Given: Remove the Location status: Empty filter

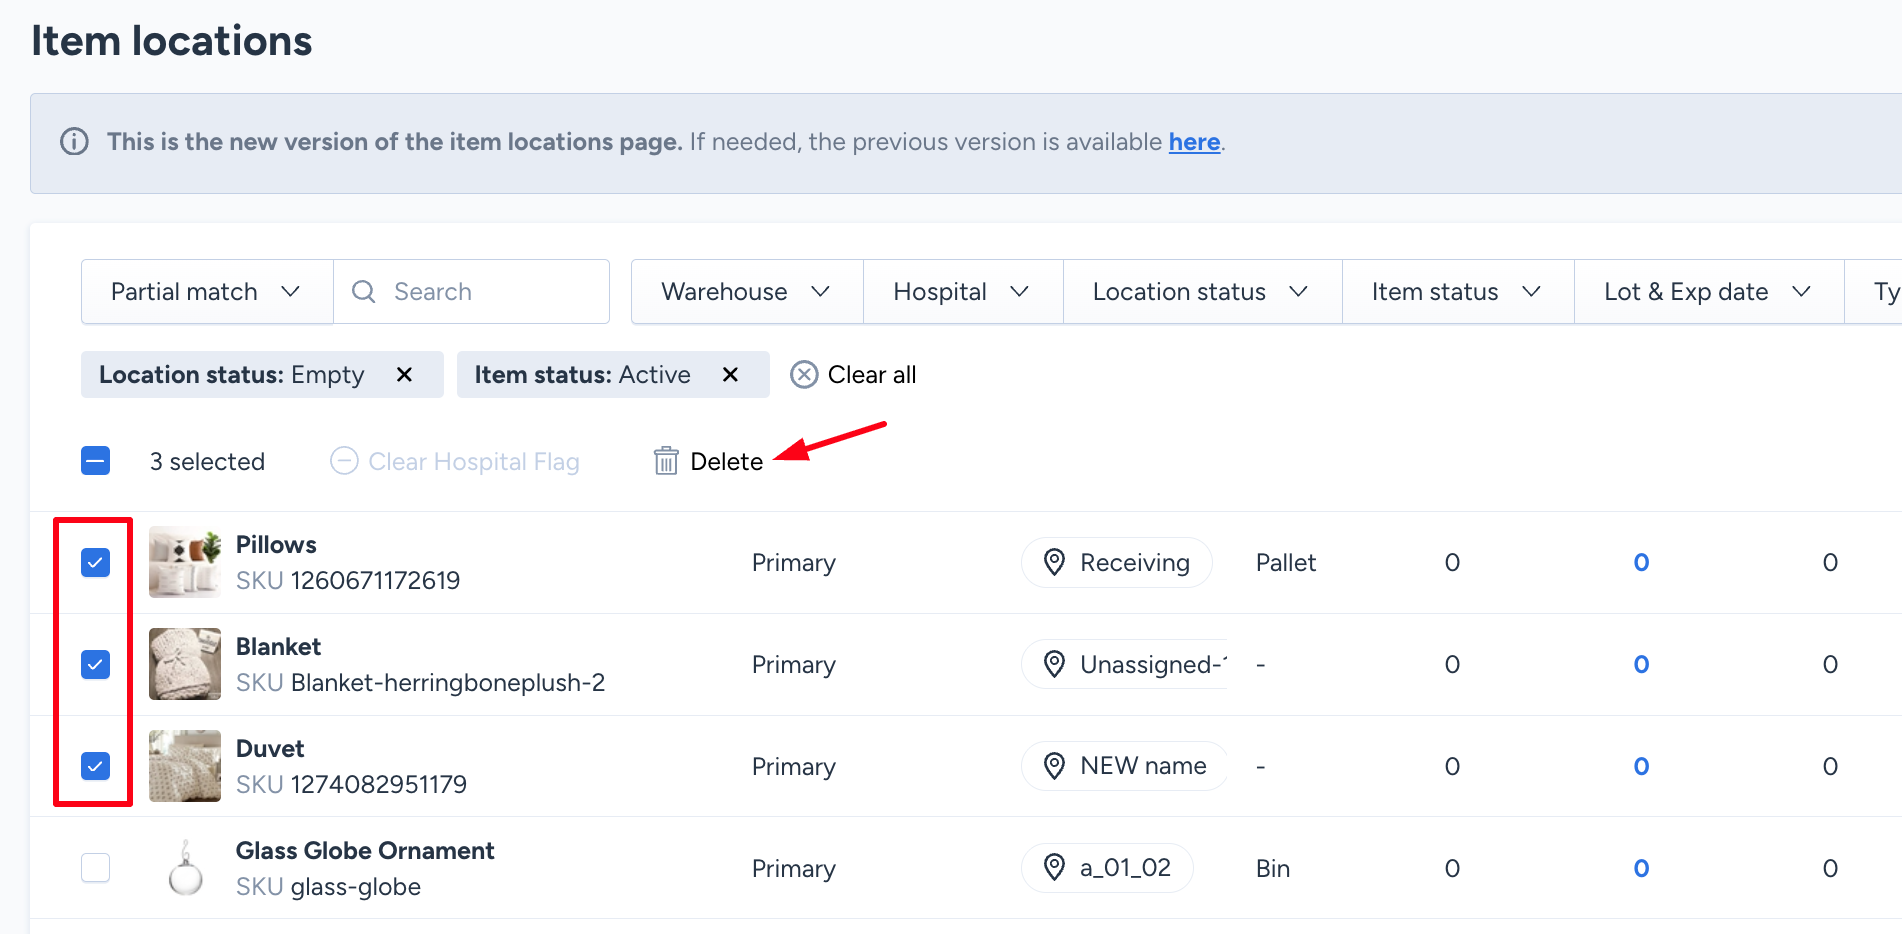Looking at the screenshot, I should pyautogui.click(x=404, y=374).
